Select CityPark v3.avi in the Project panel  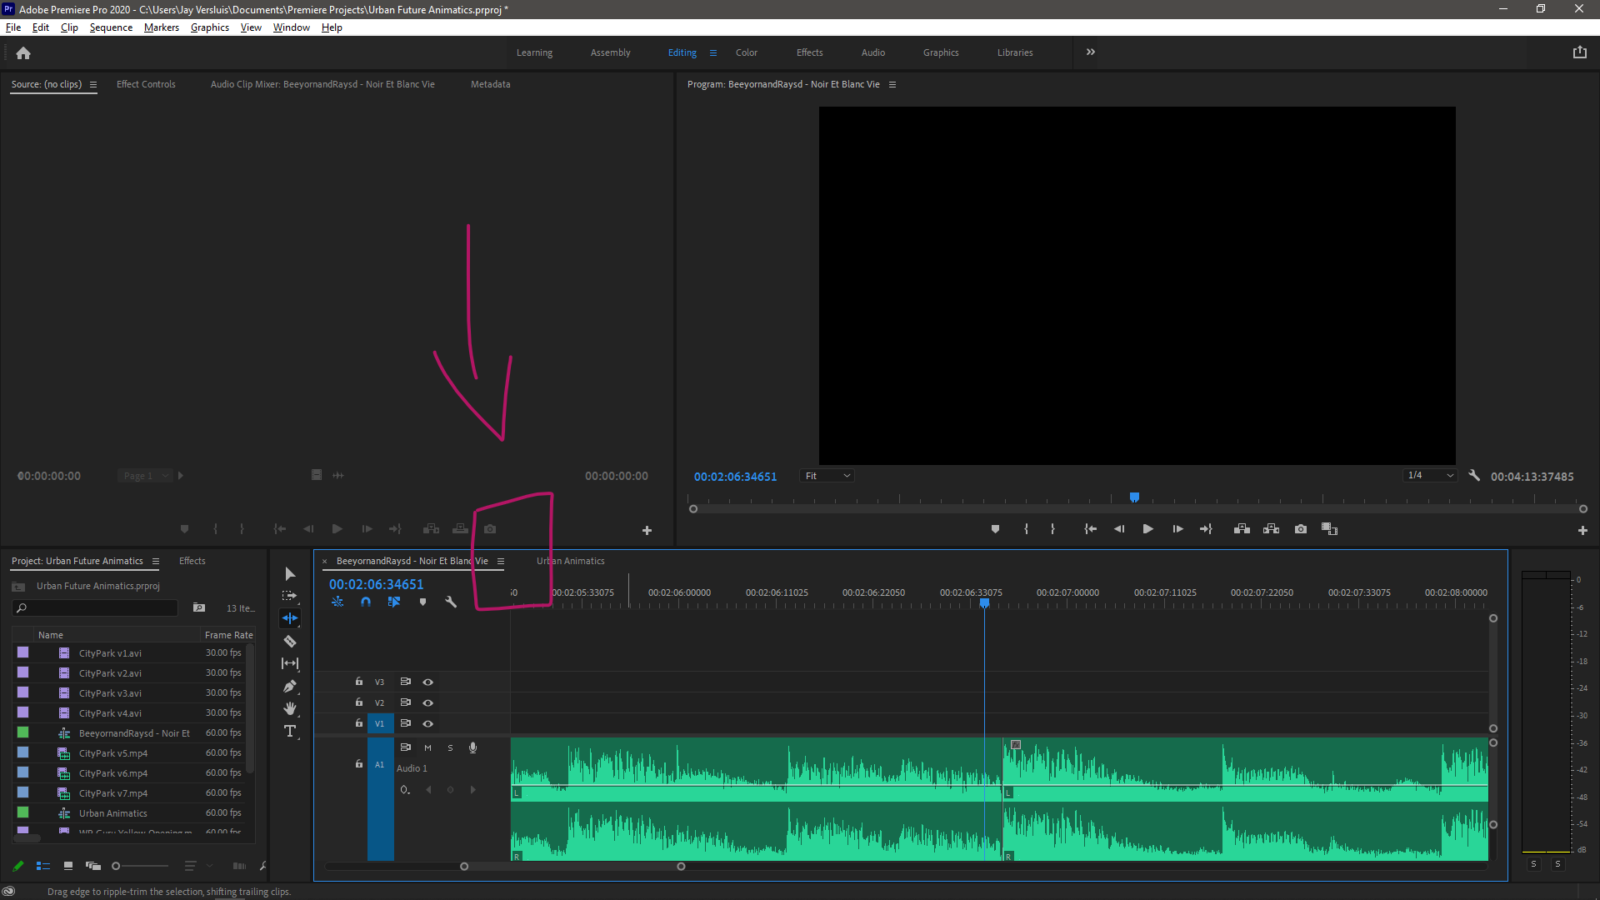(109, 693)
